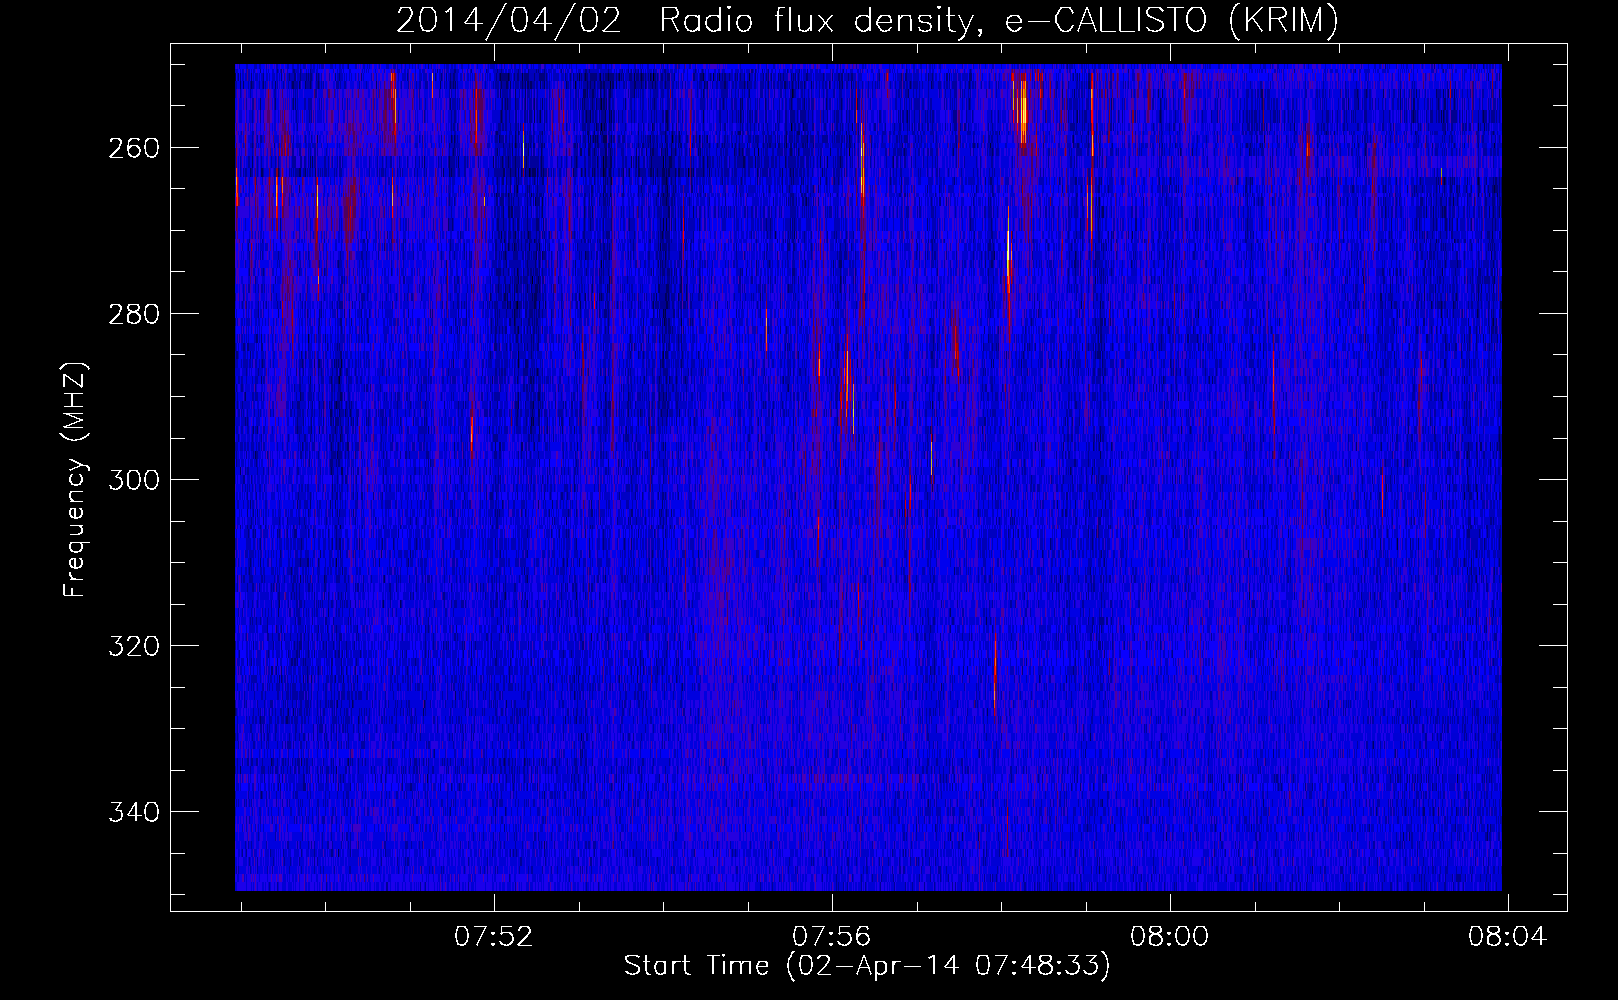Click the 260 frequency tick label
Viewport: 1618px width, 1000px height.
point(132,149)
